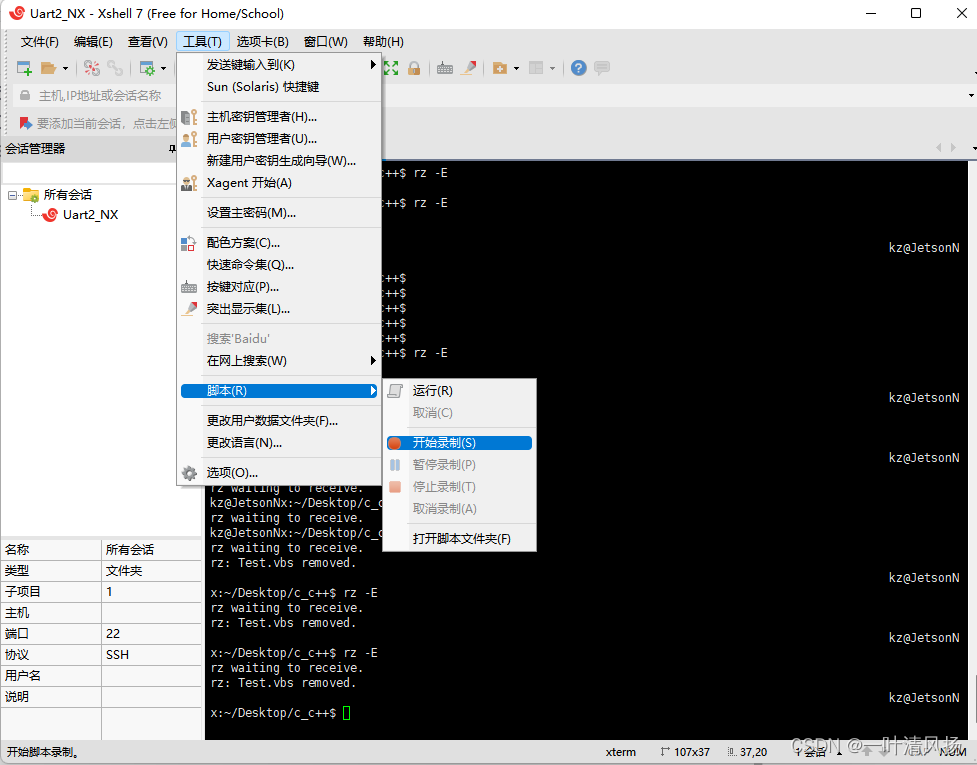The width and height of the screenshot is (977, 765).
Task: Select the highlighted 脚本(R) menu item
Action: pyautogui.click(x=279, y=391)
